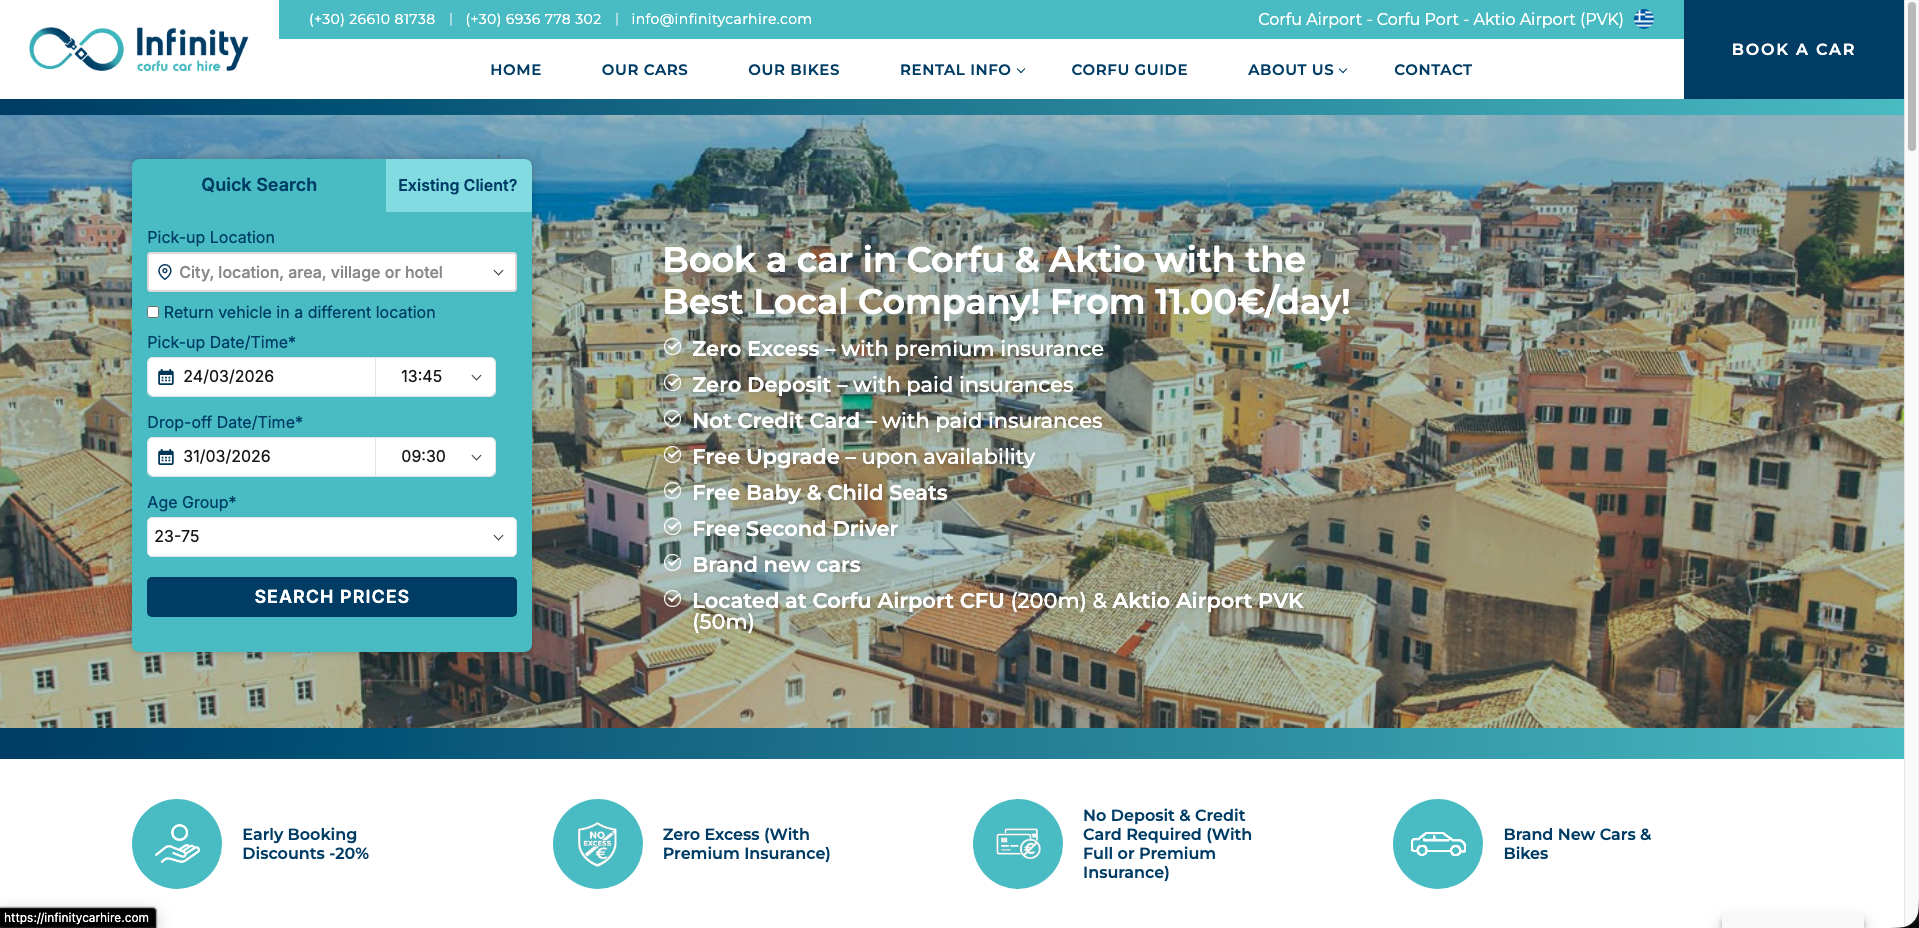Screen dimensions: 1919x928
Task: Click the Zero Excess shield icon
Action: point(597,844)
